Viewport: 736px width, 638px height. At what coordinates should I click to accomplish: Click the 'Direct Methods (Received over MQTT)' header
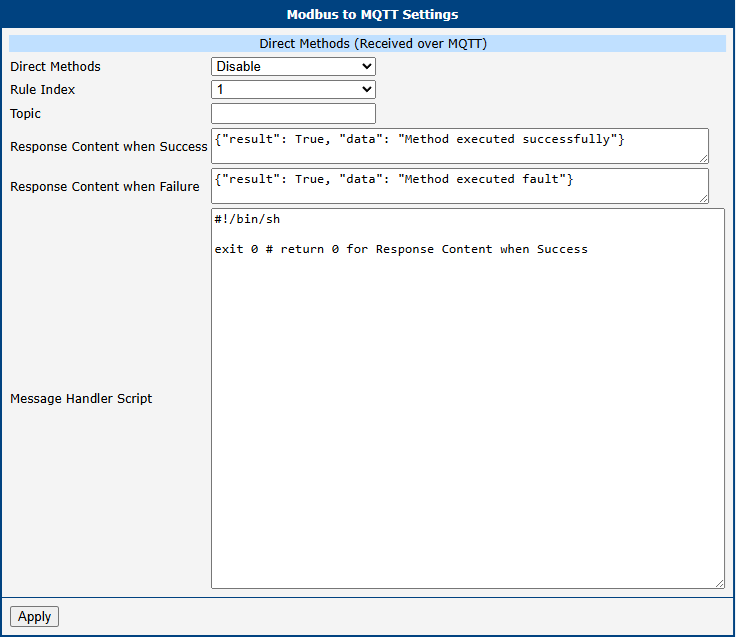(x=373, y=44)
